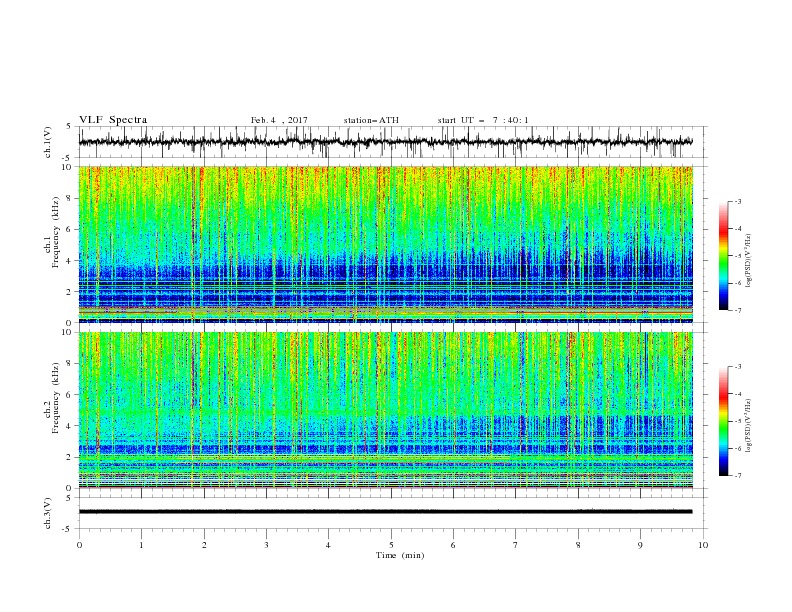The image size is (792, 612).
Task: Click the "4" kHz tick of ch.2 spectrogram
Action: [70, 426]
